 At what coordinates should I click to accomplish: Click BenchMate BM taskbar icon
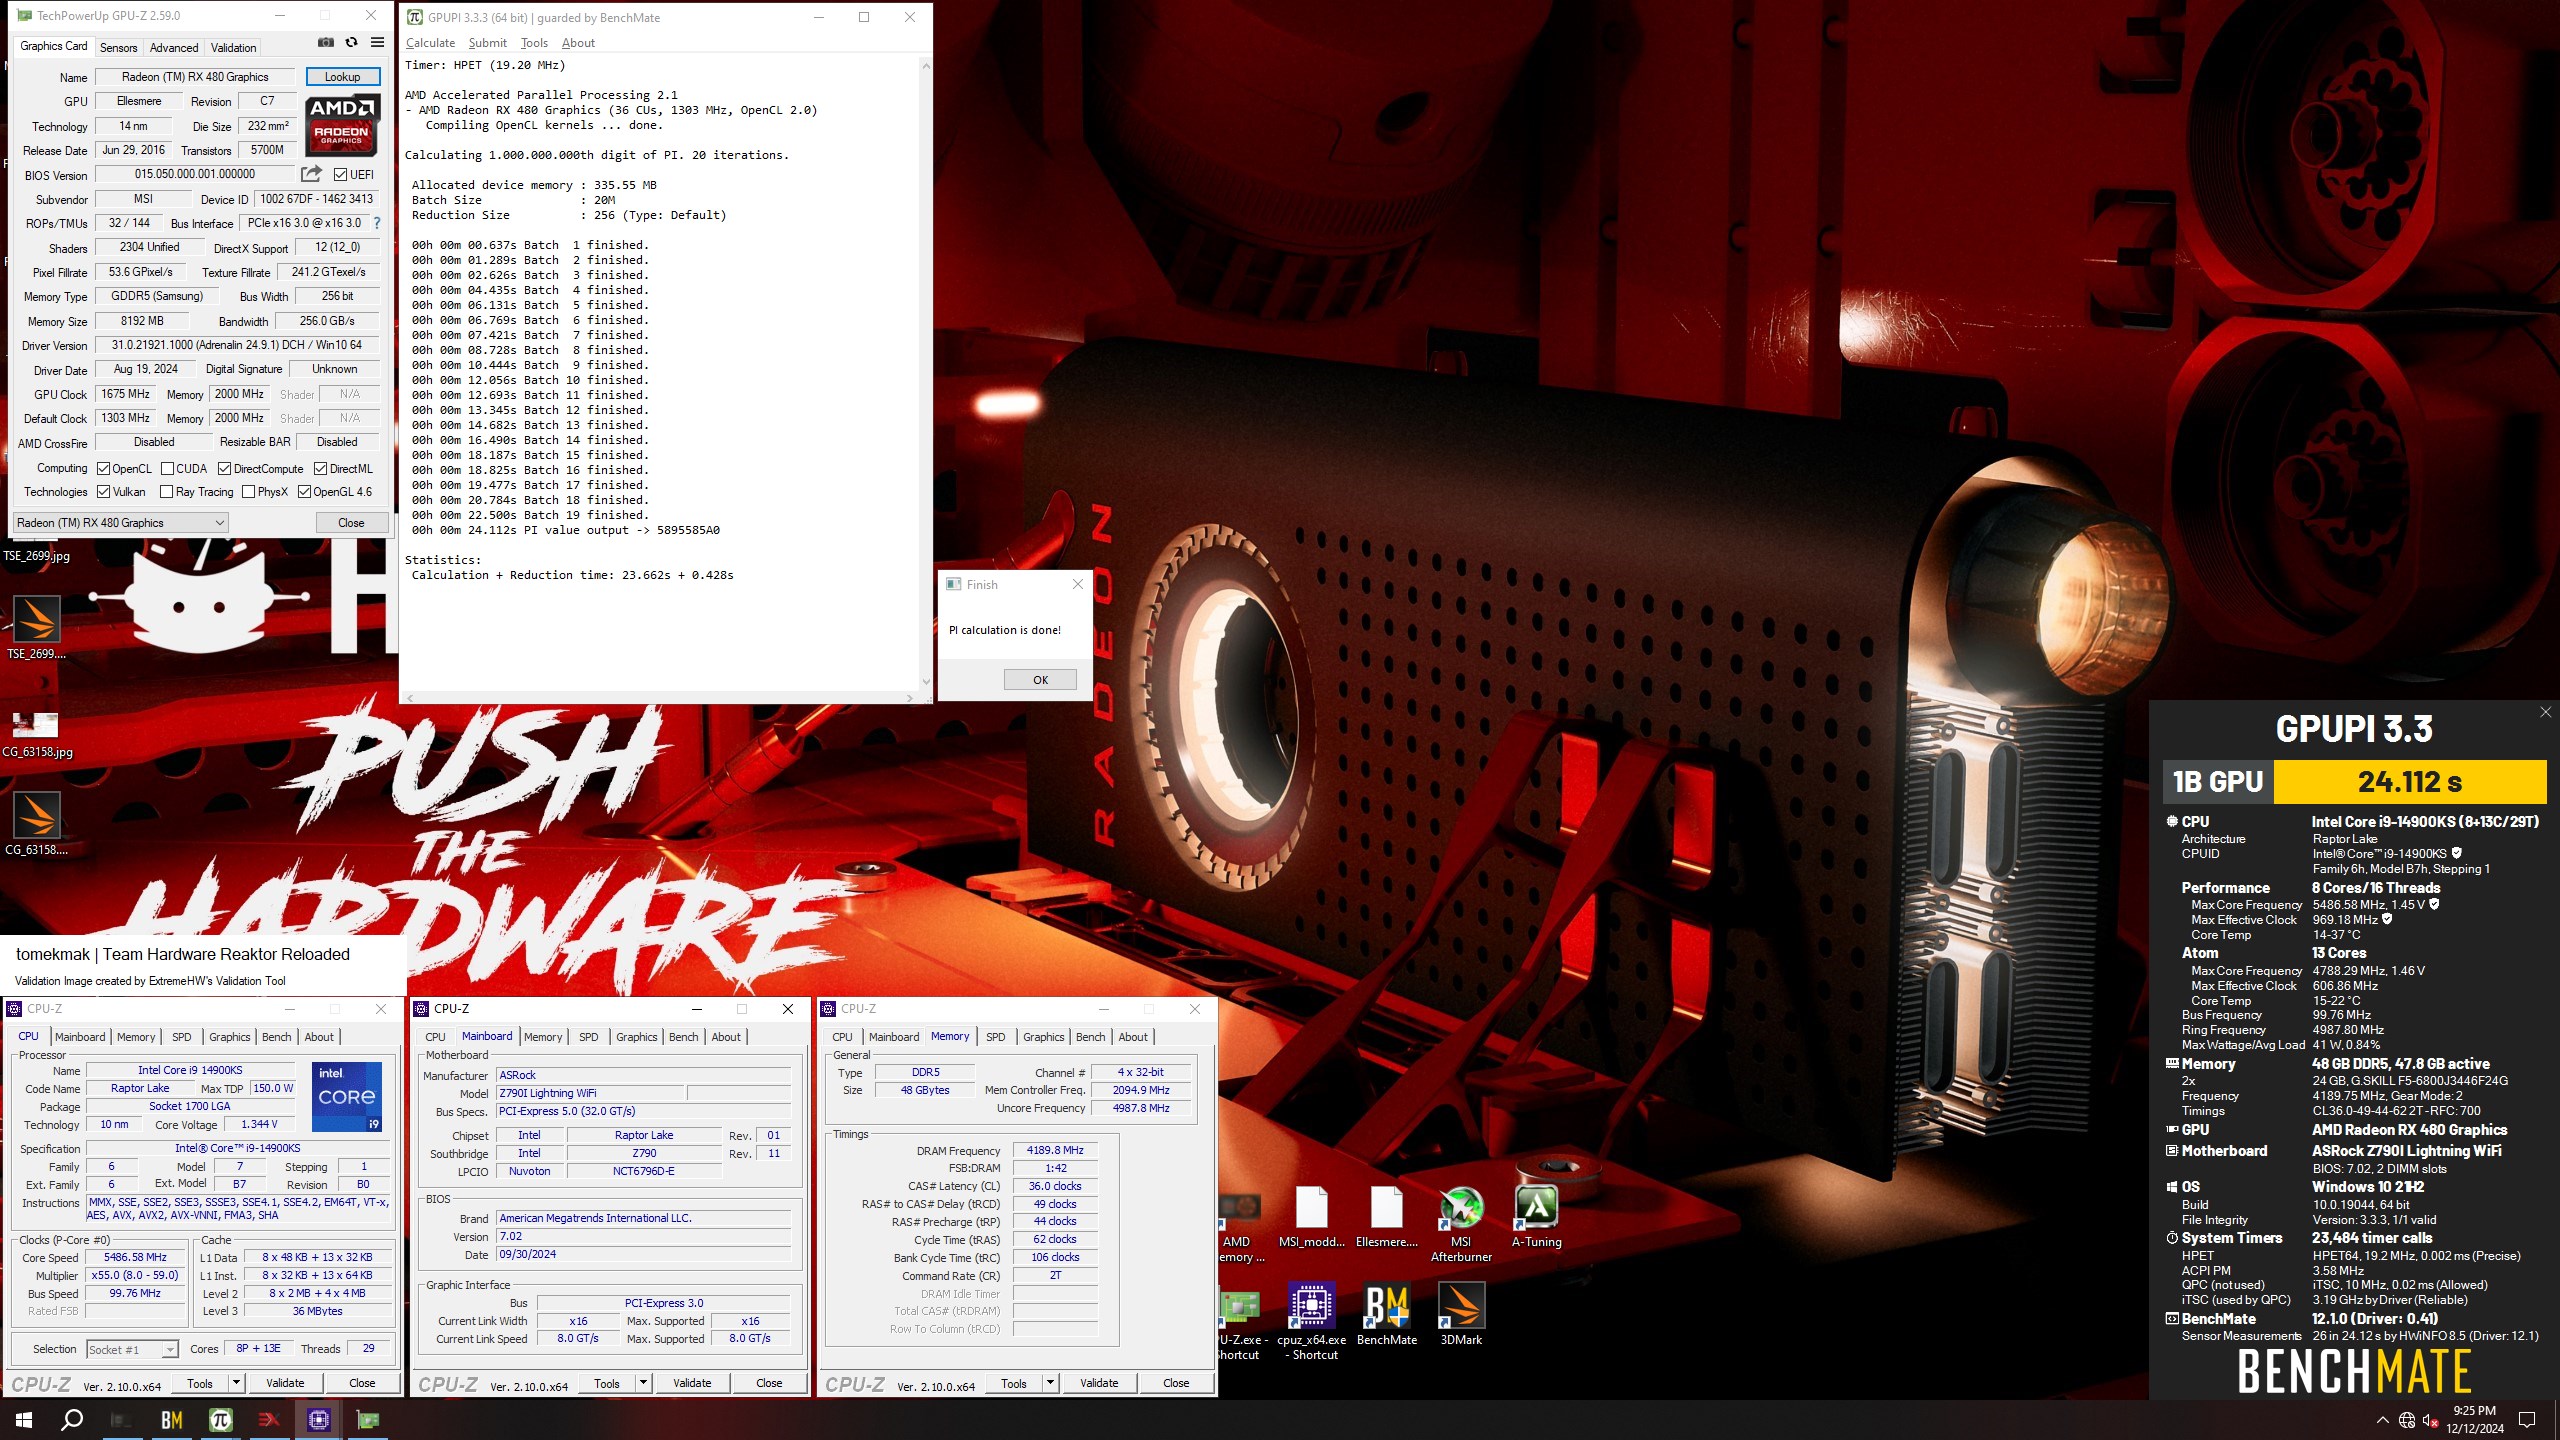(171, 1420)
